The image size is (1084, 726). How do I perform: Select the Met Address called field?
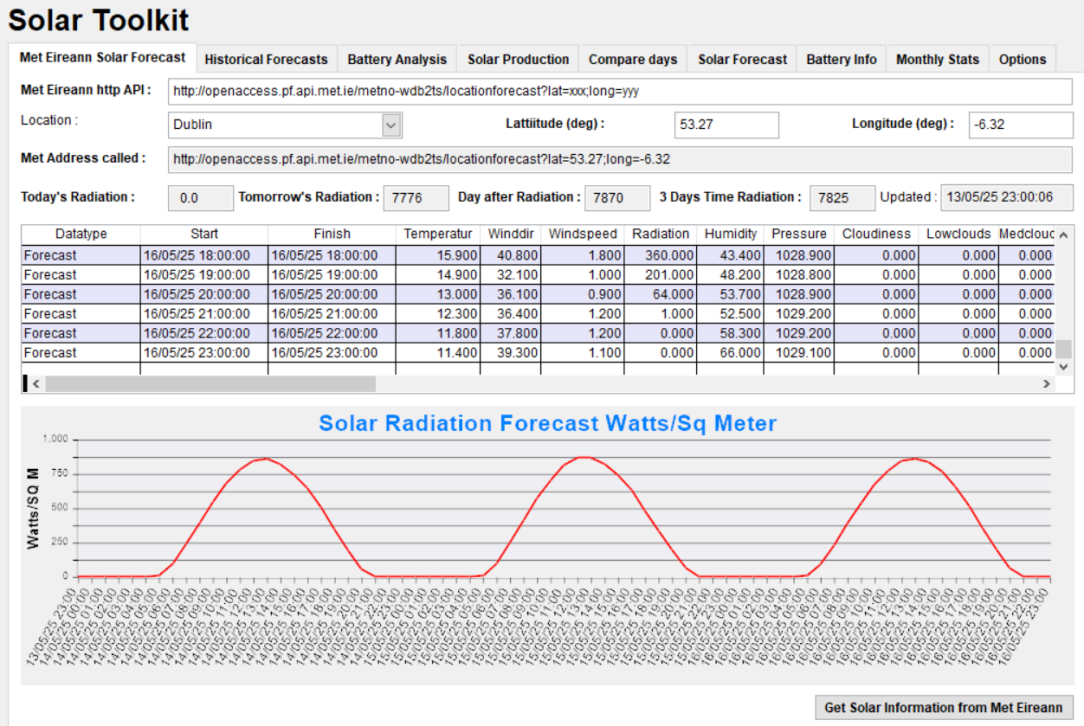(x=619, y=160)
